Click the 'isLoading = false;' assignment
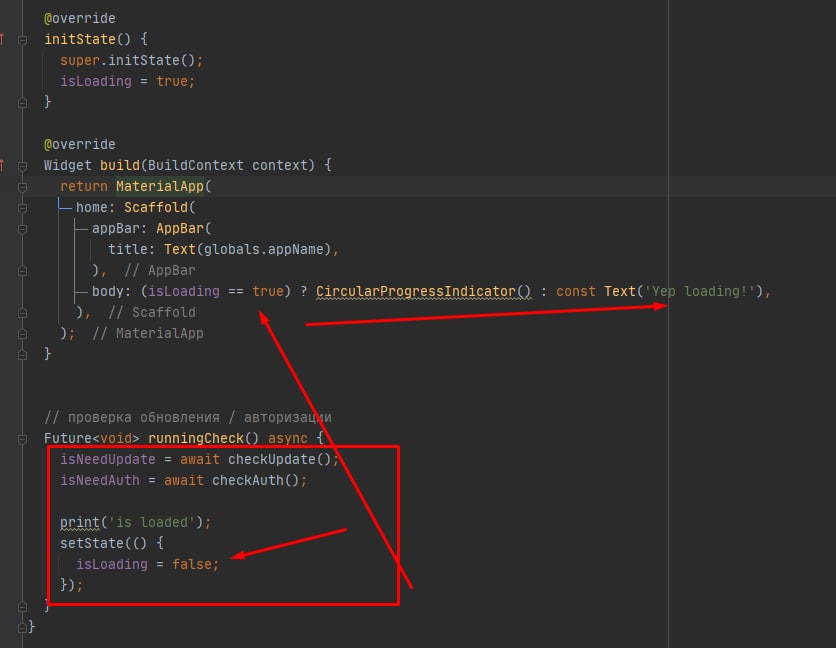This screenshot has height=648, width=836. pyautogui.click(x=147, y=564)
